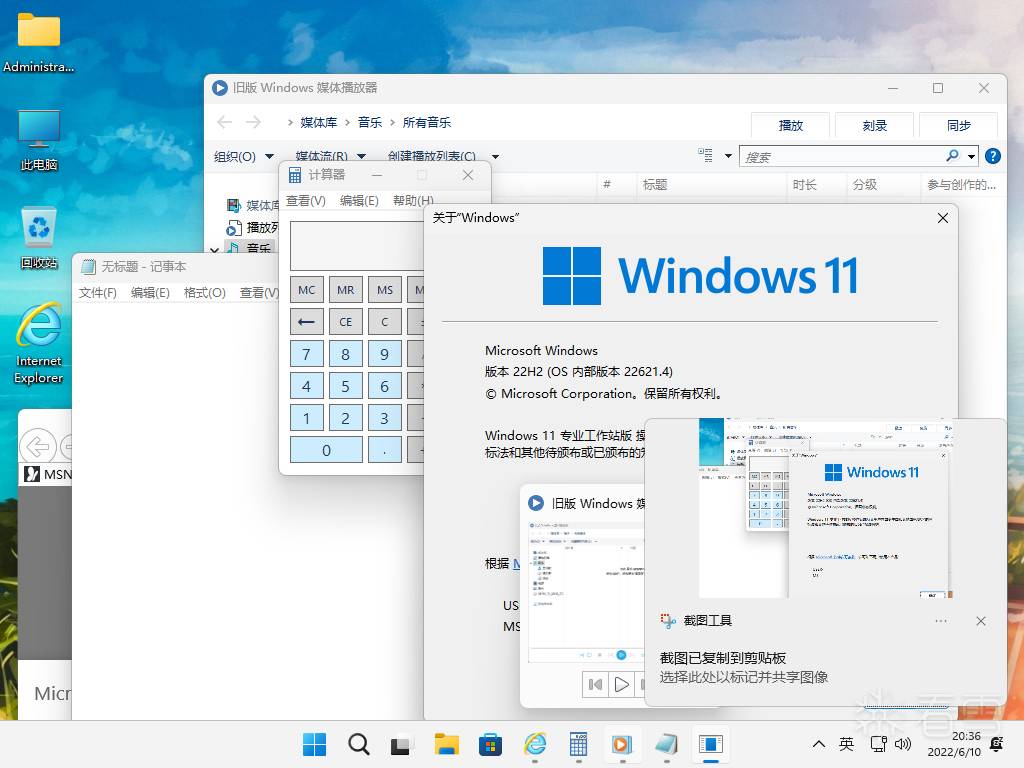This screenshot has height=768, width=1024.
Task: Sort by the Title column header
Action: pos(712,185)
